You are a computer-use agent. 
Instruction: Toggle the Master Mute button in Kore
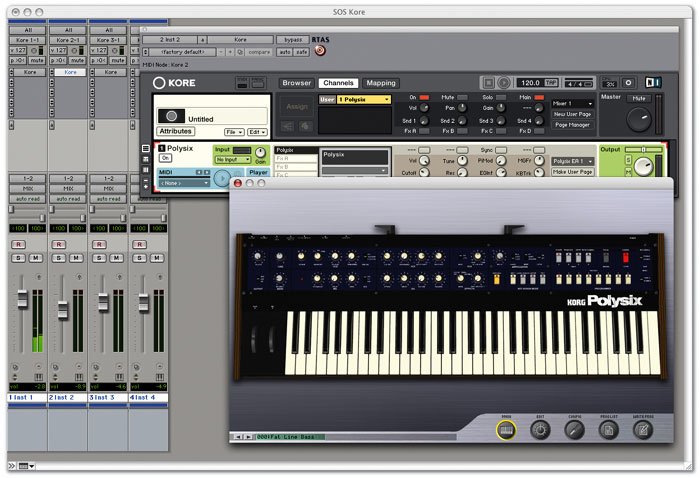coord(639,98)
